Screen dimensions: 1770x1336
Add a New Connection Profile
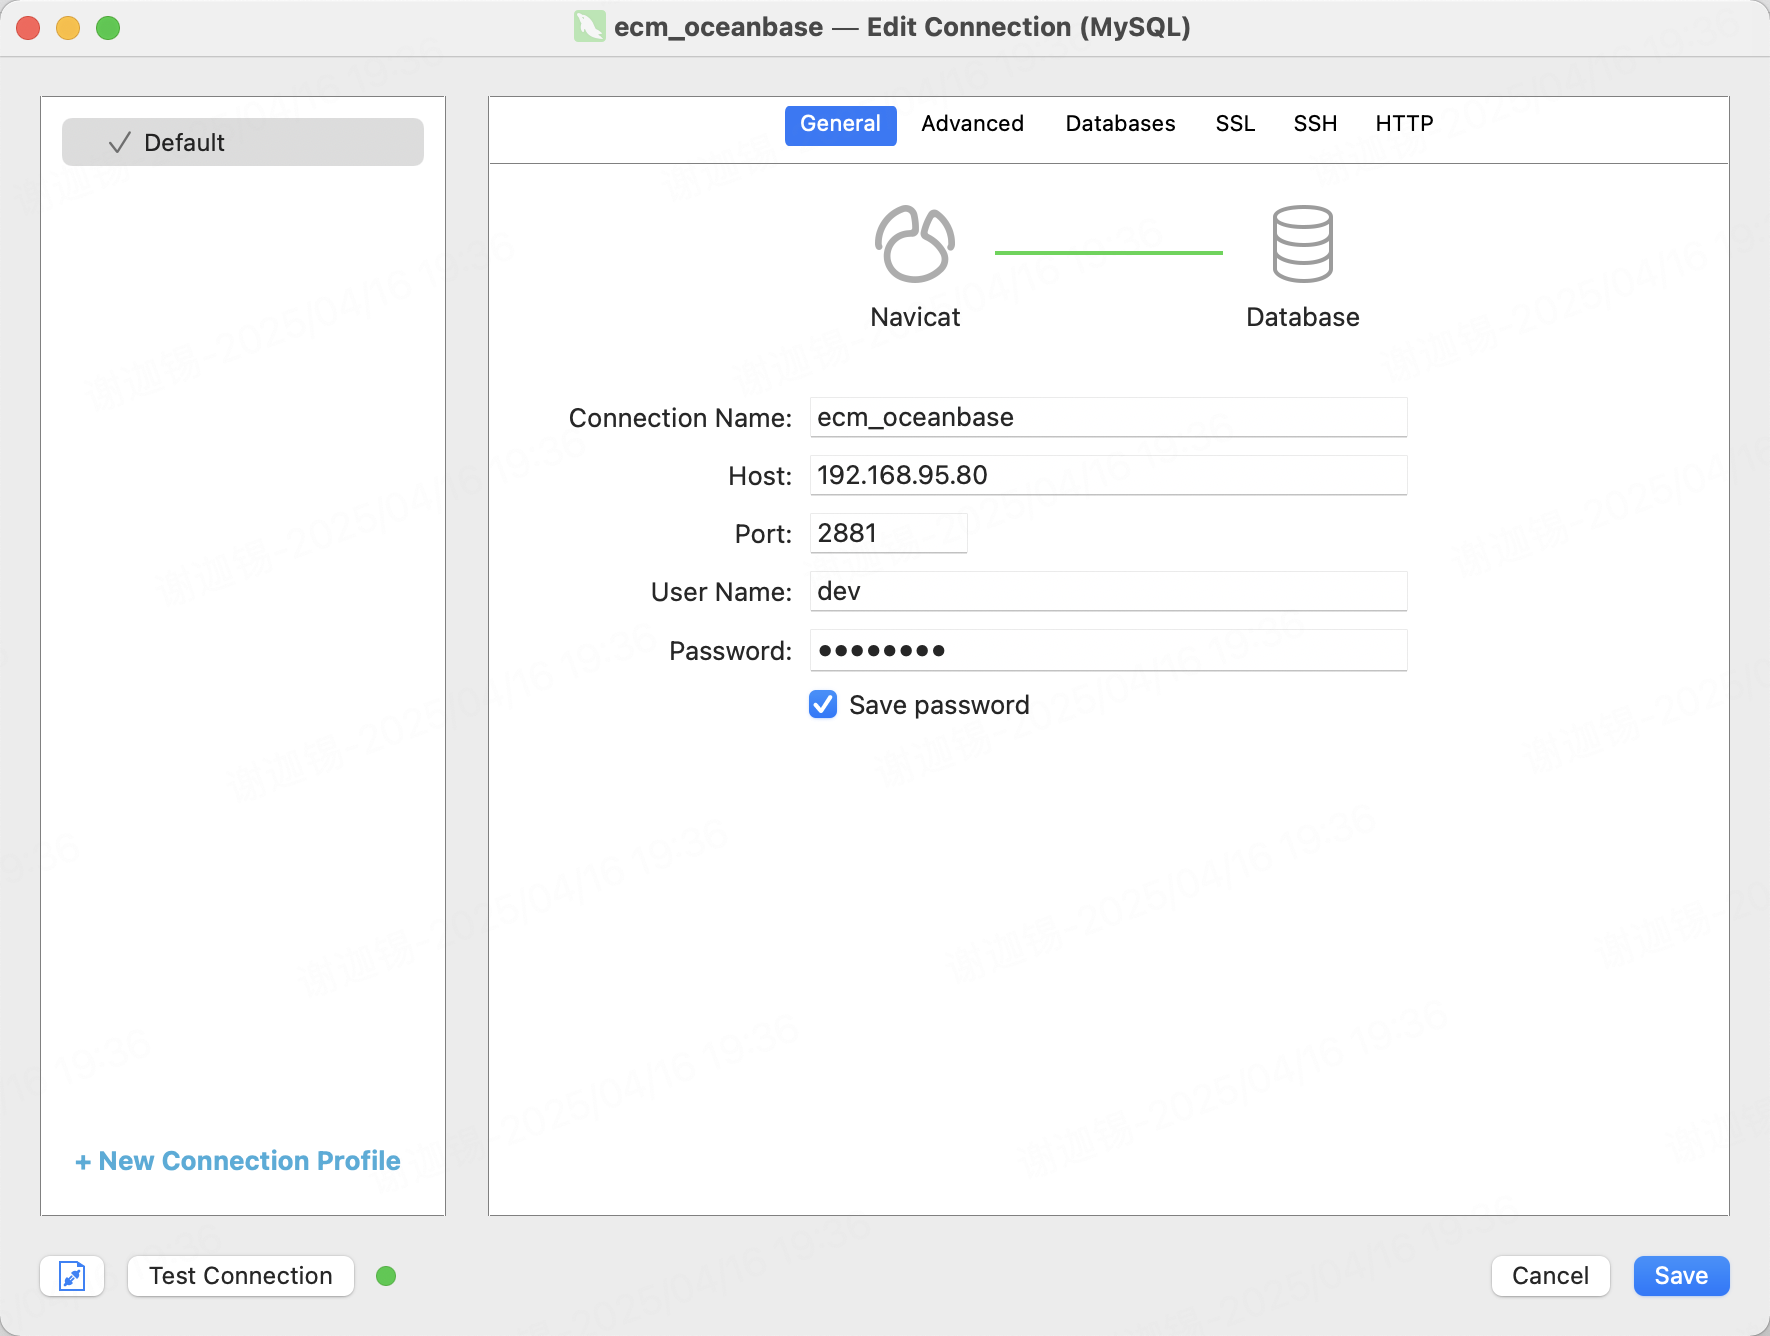(238, 1161)
